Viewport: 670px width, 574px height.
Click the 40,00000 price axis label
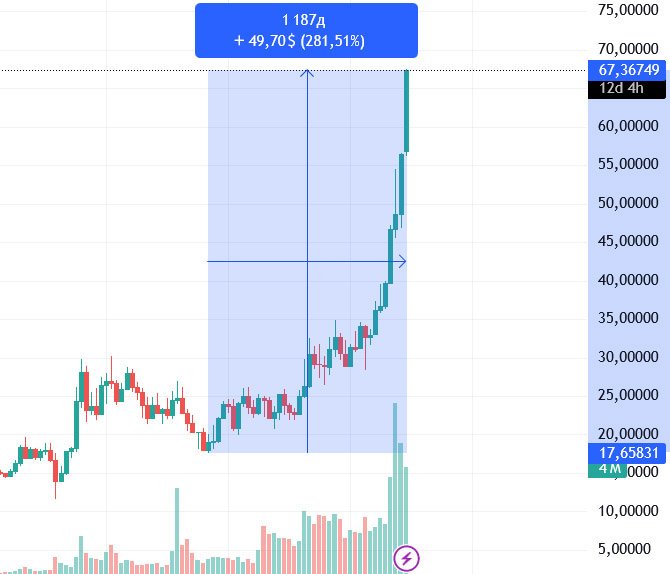pyautogui.click(x=626, y=280)
